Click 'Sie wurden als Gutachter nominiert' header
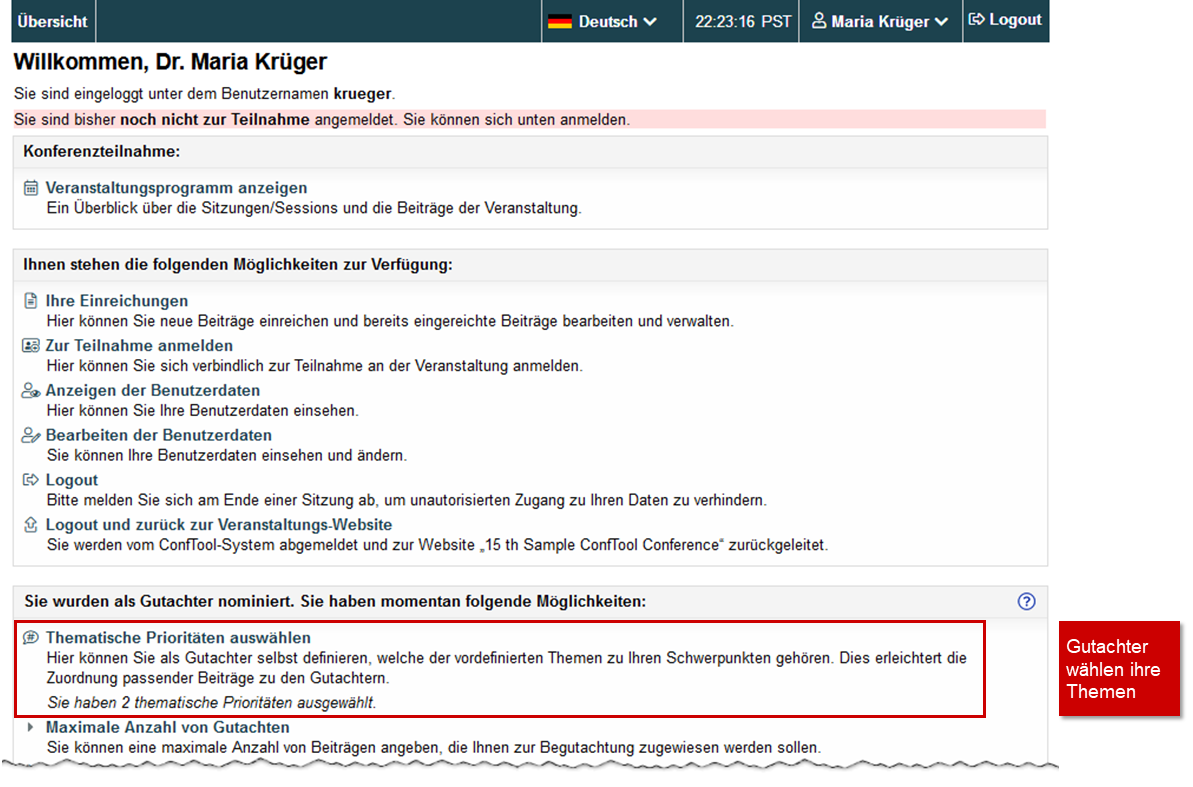The width and height of the screenshot is (1193, 787). coord(335,601)
